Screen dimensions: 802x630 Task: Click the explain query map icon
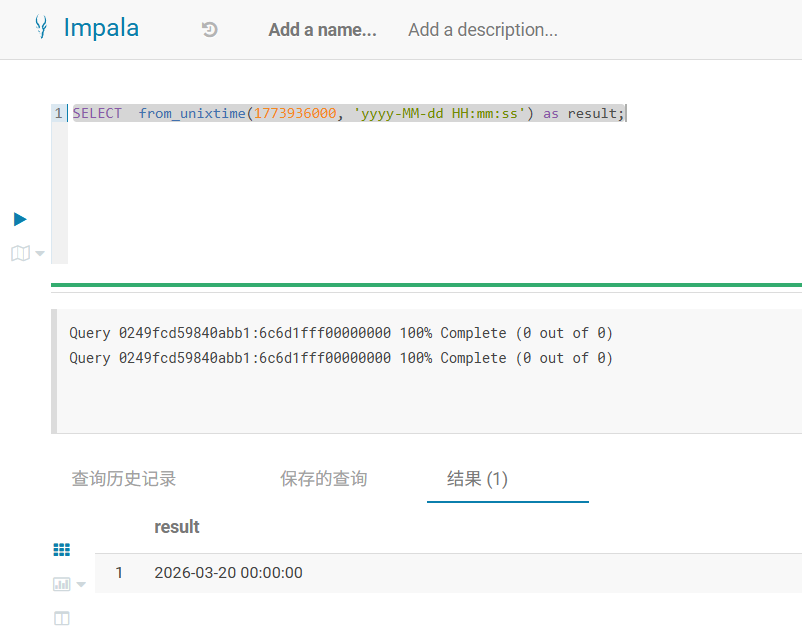pyautogui.click(x=20, y=254)
